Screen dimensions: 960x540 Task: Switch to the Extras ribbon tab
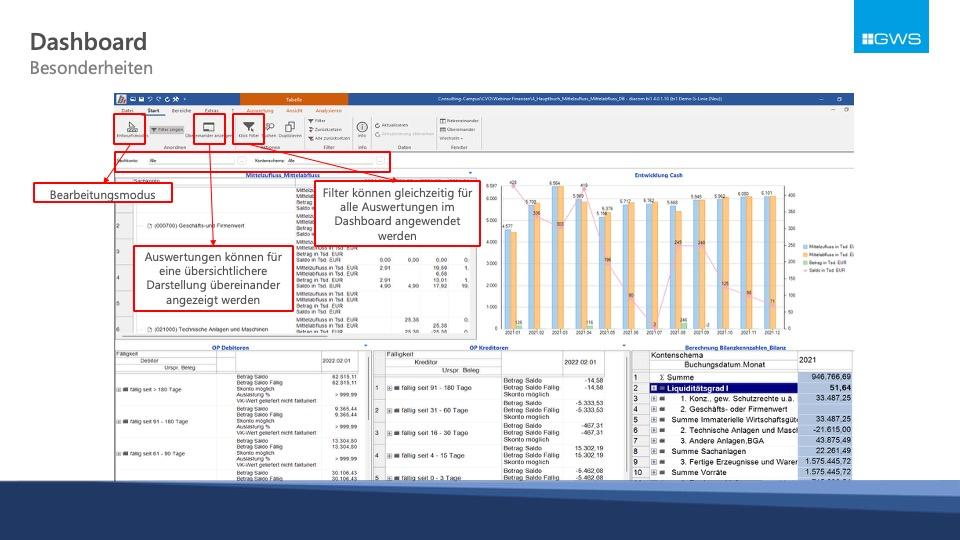(x=212, y=111)
